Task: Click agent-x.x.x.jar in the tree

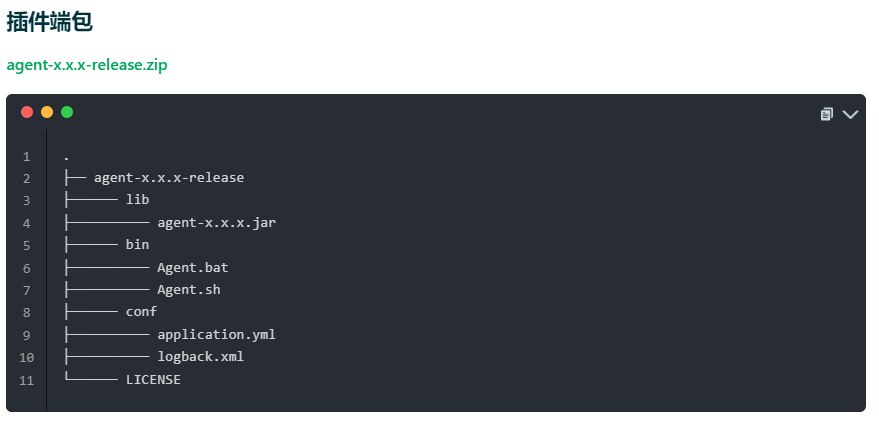Action: (x=216, y=223)
